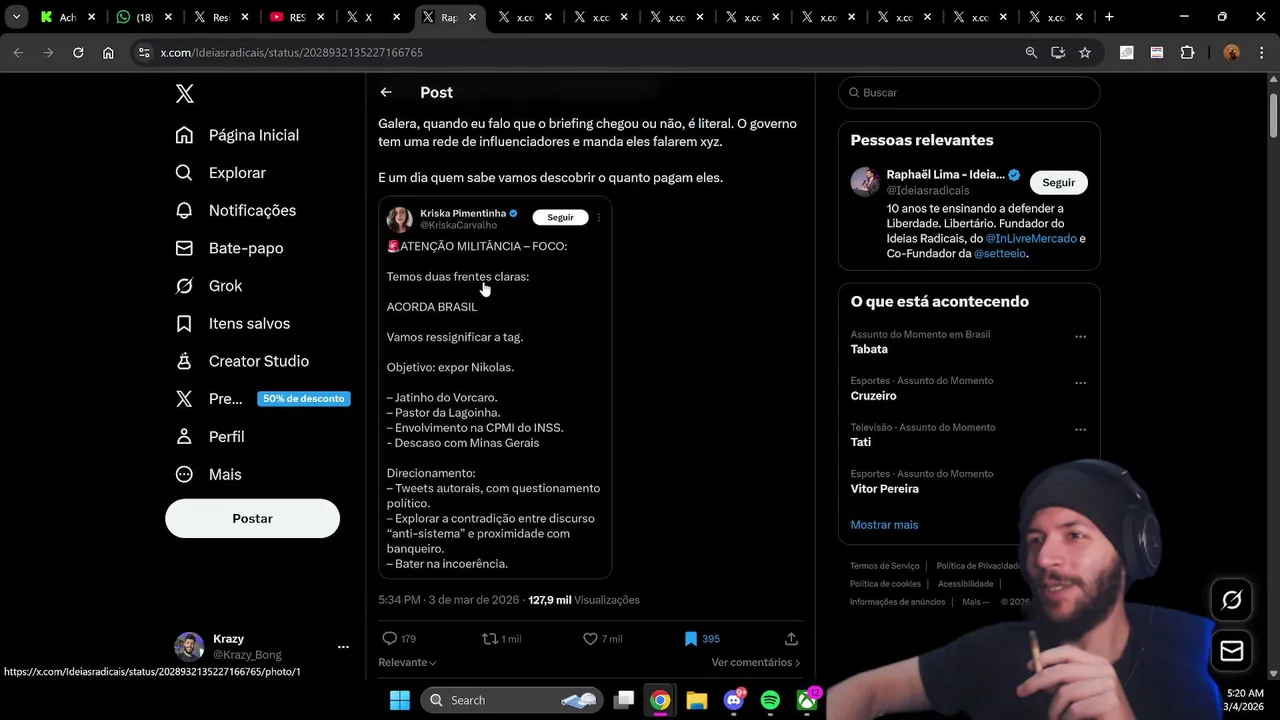Open the floating messages envelope button
Image resolution: width=1280 pixels, height=720 pixels.
coord(1232,651)
